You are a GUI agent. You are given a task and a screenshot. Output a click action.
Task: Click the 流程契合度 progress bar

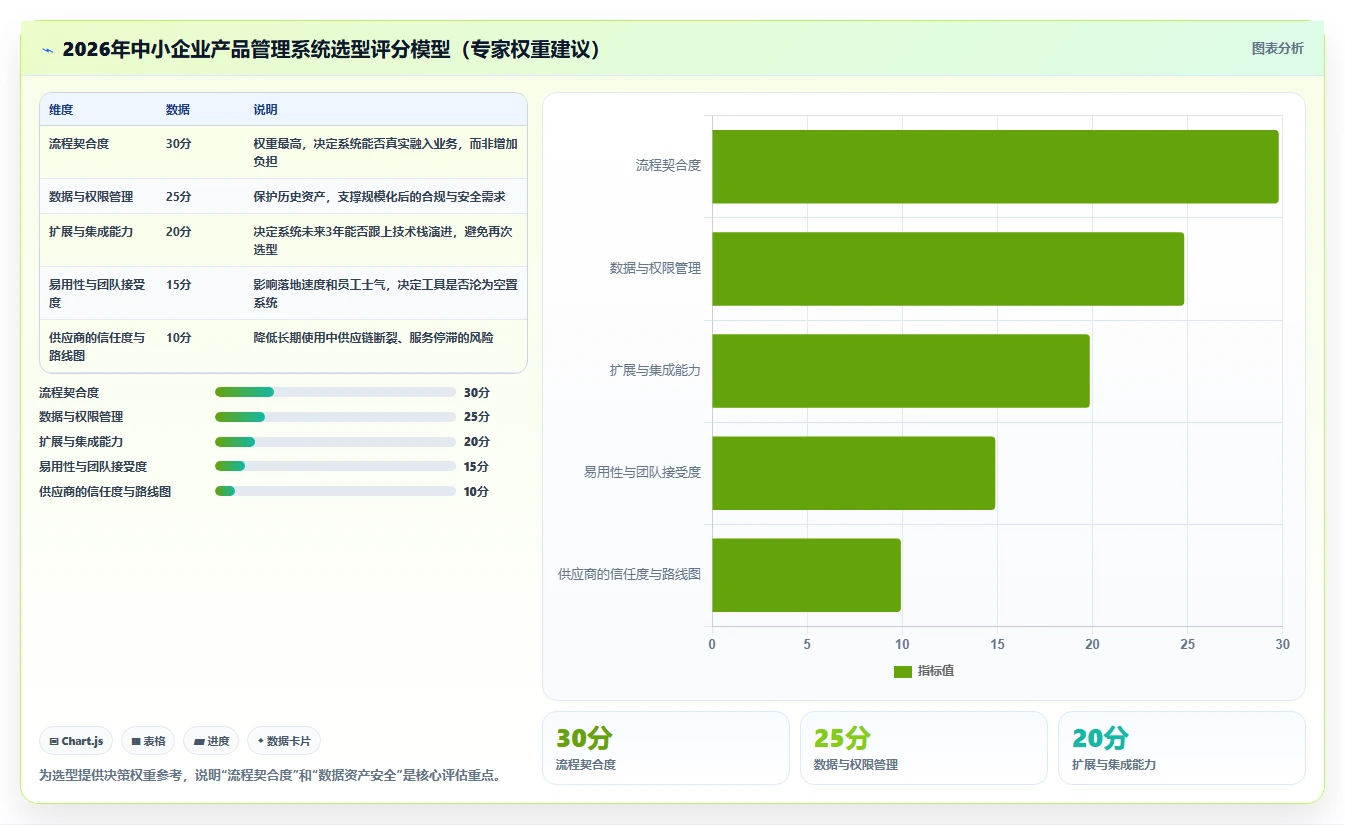[x=335, y=392]
